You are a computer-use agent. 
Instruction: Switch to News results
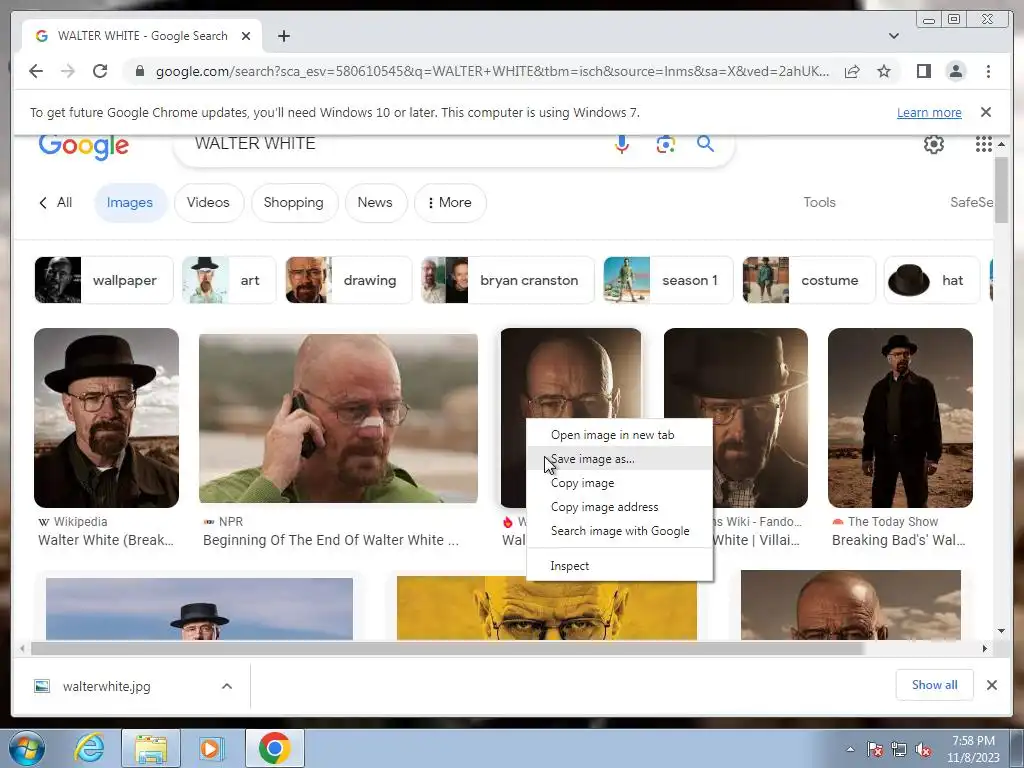pyautogui.click(x=375, y=202)
